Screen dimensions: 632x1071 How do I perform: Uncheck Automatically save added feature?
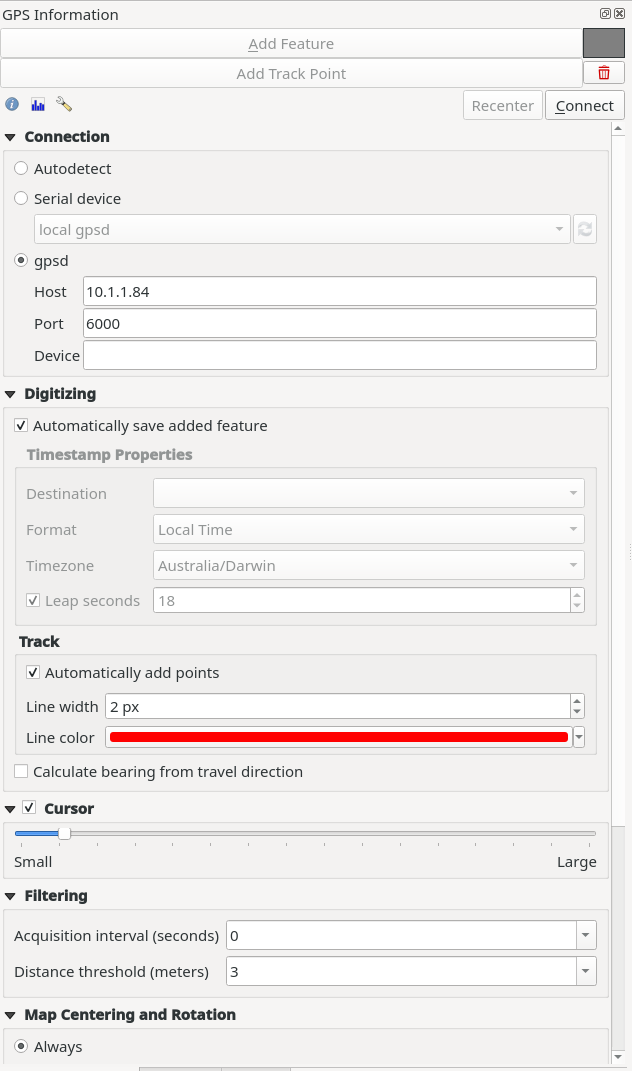(x=21, y=425)
